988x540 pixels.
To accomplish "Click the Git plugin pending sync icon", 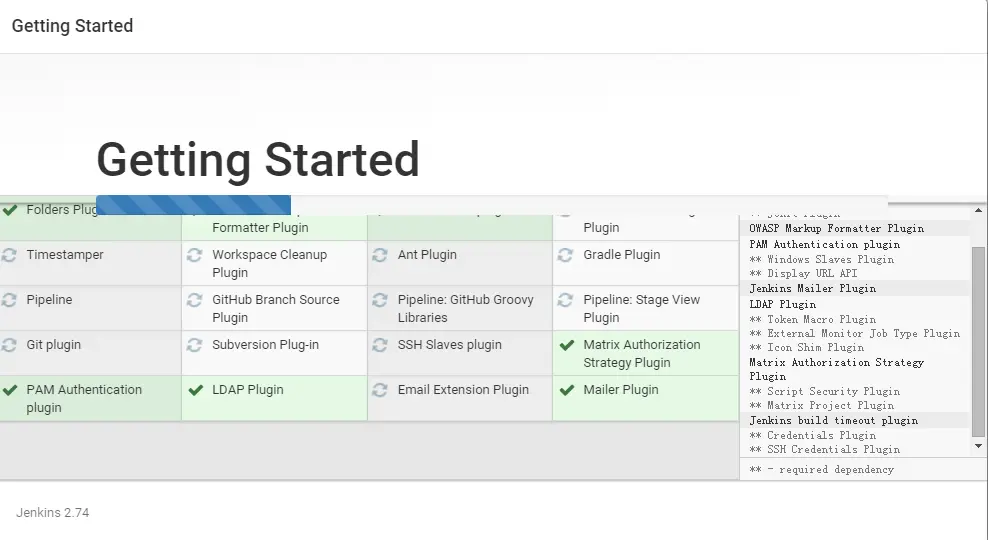I will pos(9,345).
